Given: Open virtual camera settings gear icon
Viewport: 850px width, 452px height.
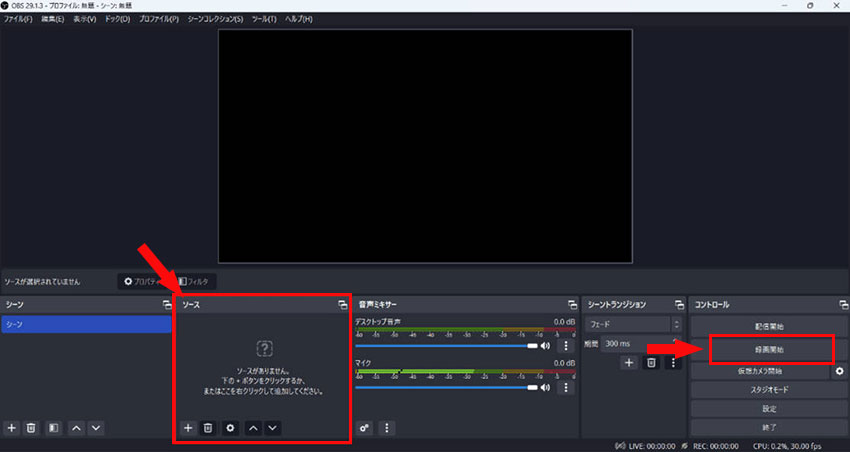Looking at the screenshot, I should pos(839,371).
